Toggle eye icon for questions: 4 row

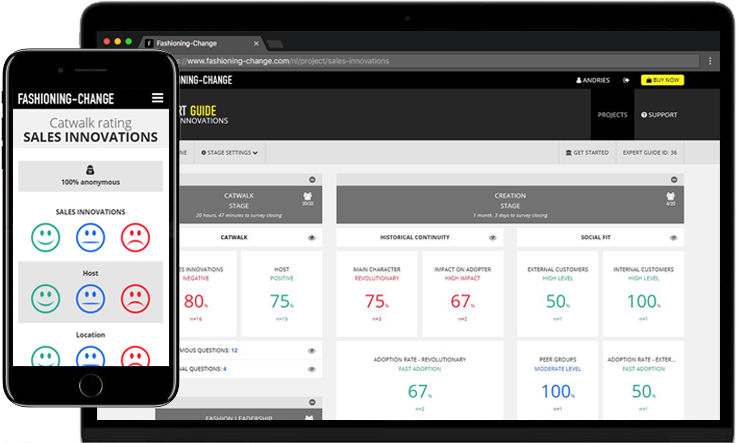point(311,369)
